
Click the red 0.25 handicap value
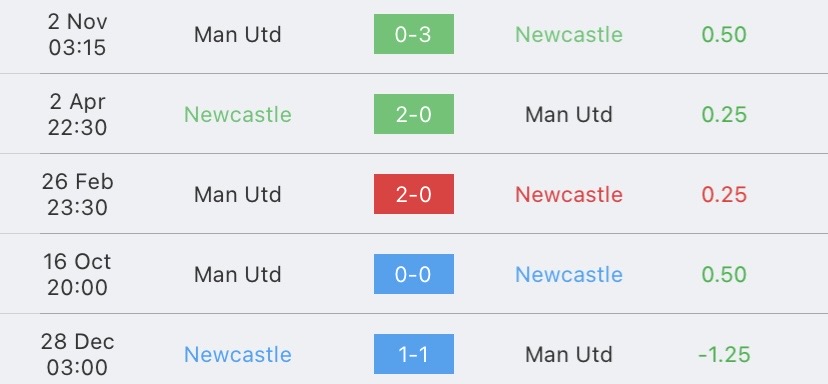pyautogui.click(x=724, y=194)
